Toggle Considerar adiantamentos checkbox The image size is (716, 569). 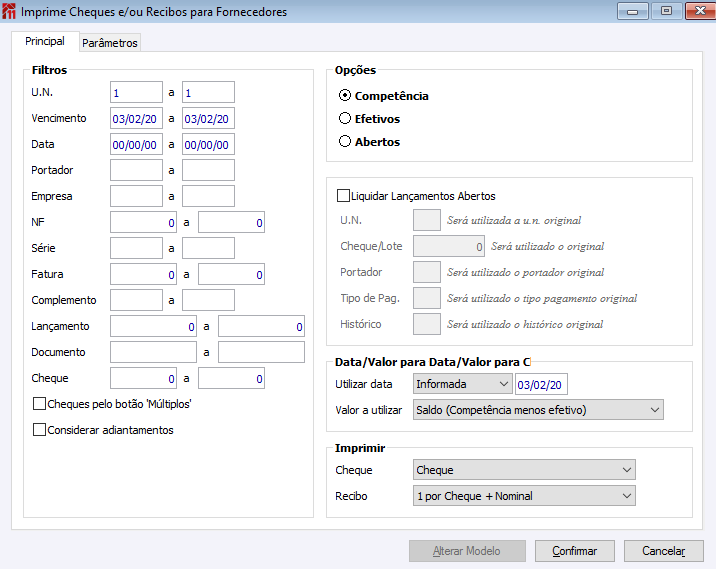pos(40,430)
